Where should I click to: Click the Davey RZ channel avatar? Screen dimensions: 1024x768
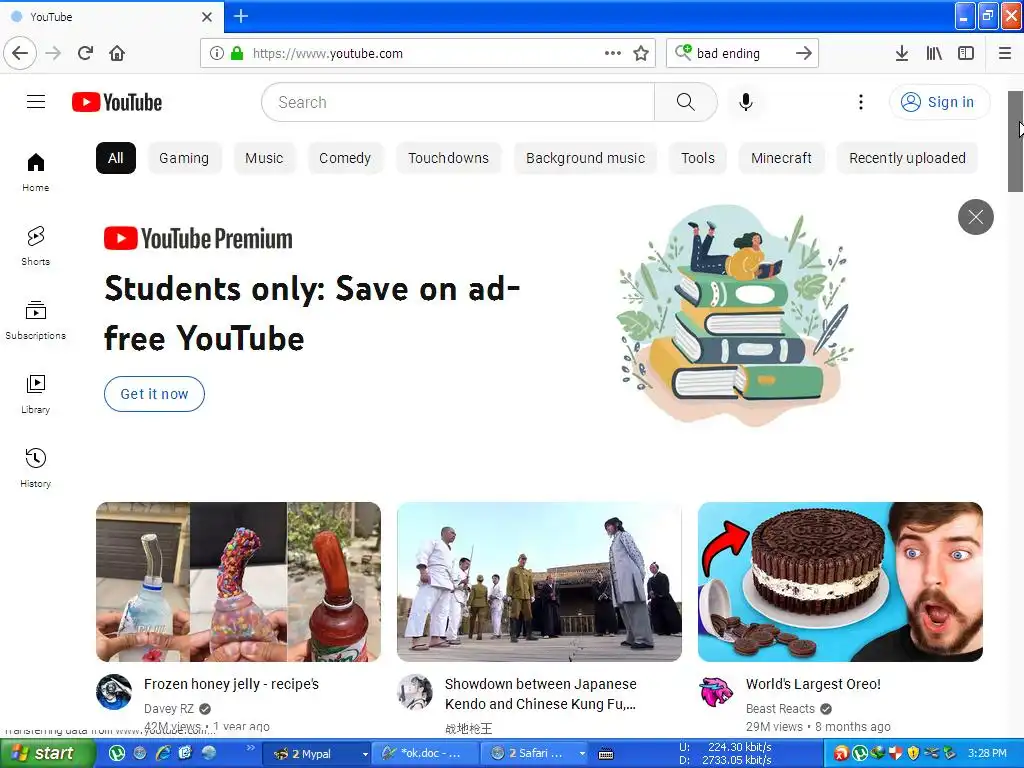[x=114, y=692]
